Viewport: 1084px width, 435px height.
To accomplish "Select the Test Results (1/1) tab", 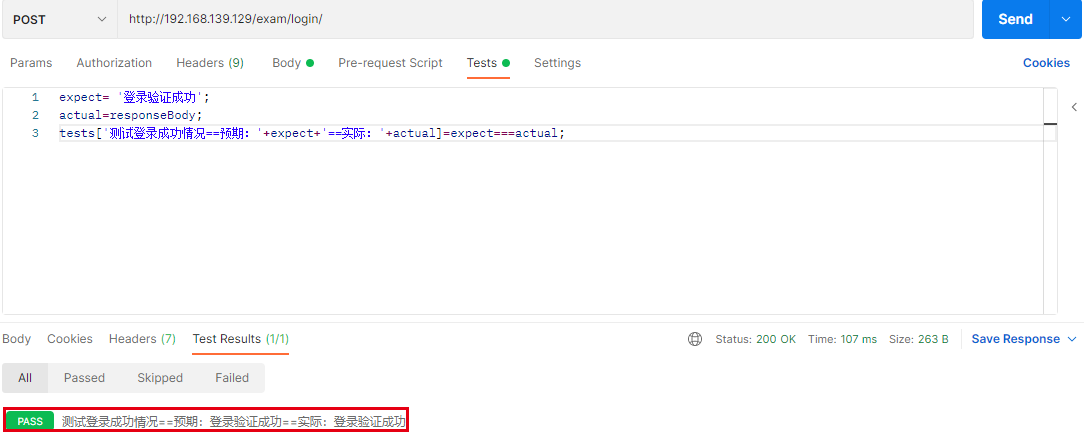I will pyautogui.click(x=241, y=339).
